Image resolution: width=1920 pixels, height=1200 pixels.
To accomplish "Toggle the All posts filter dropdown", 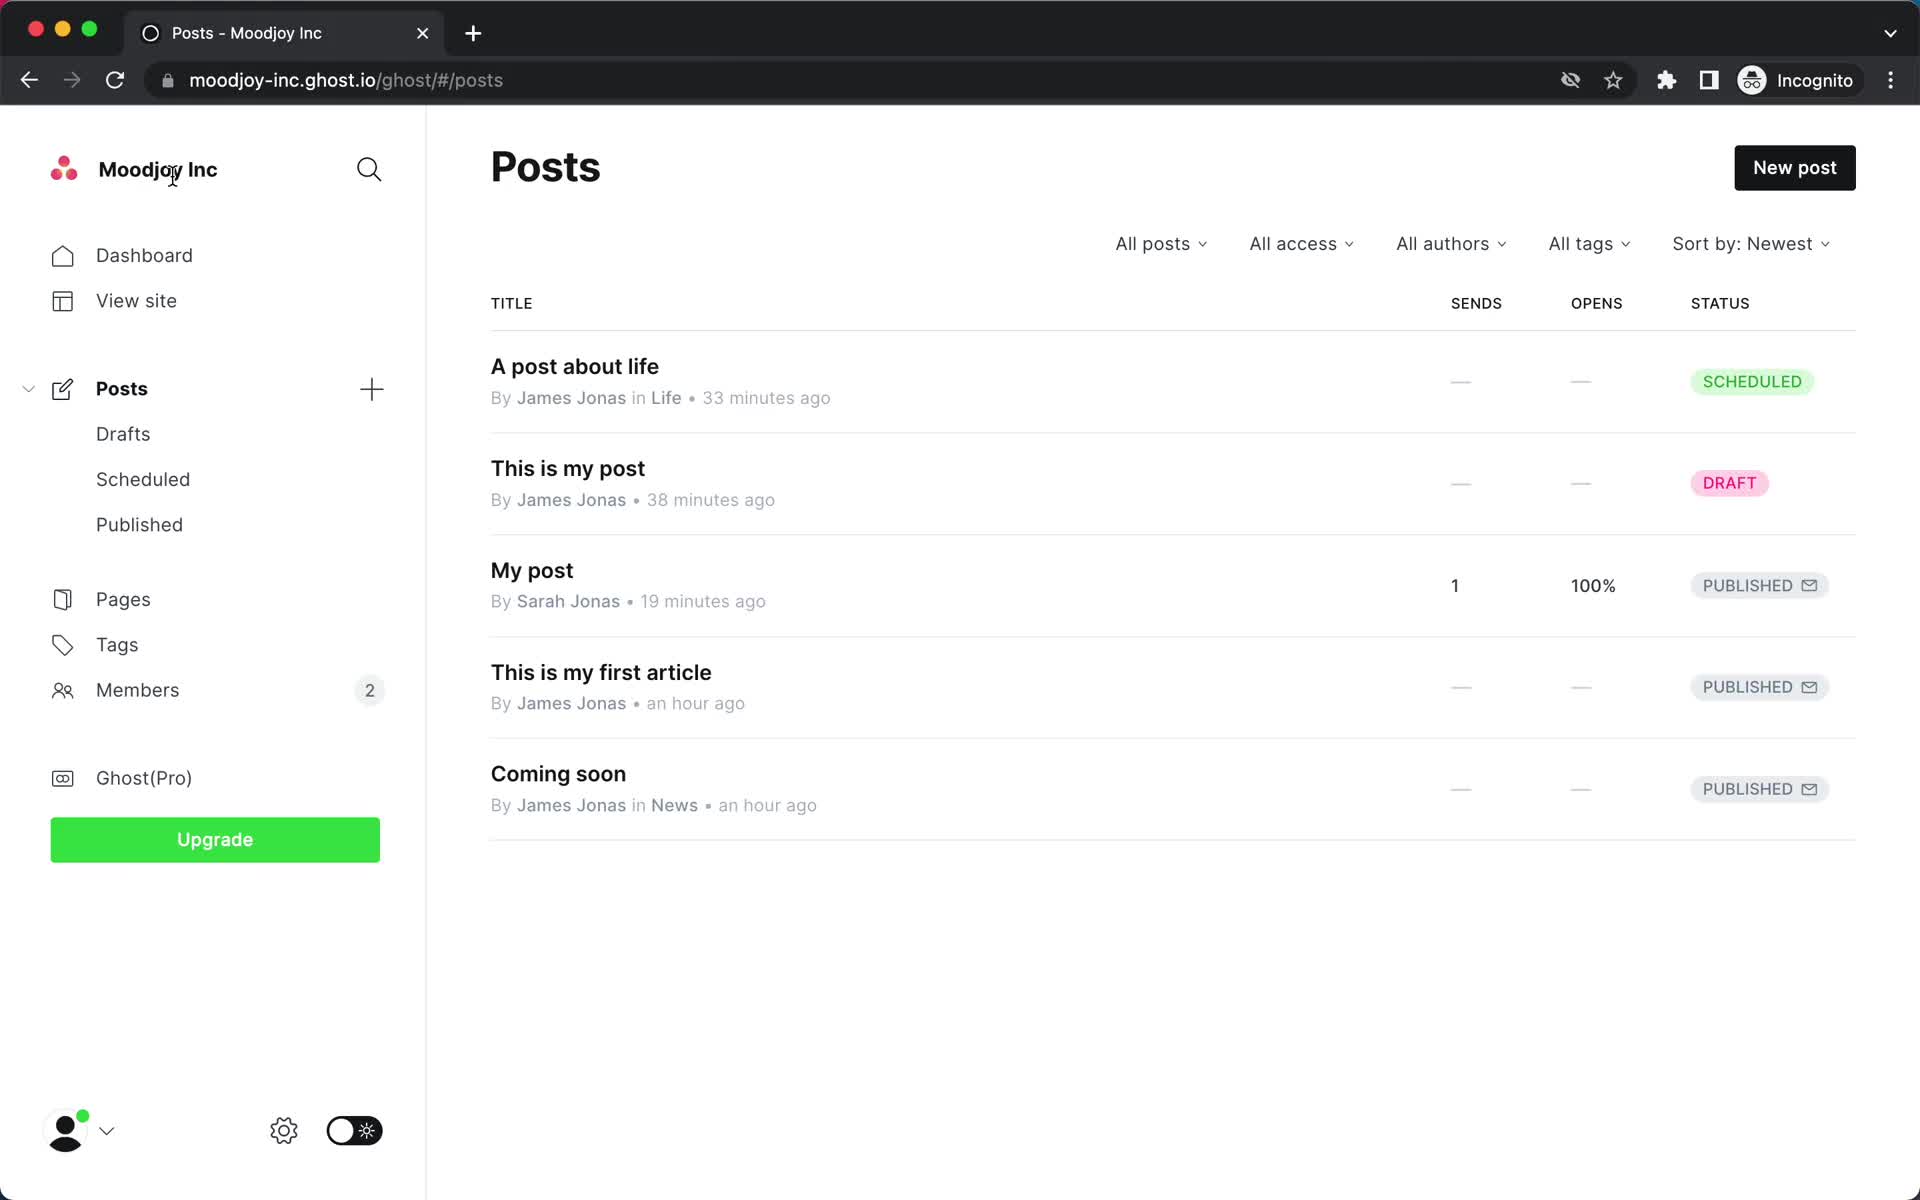I will point(1158,243).
